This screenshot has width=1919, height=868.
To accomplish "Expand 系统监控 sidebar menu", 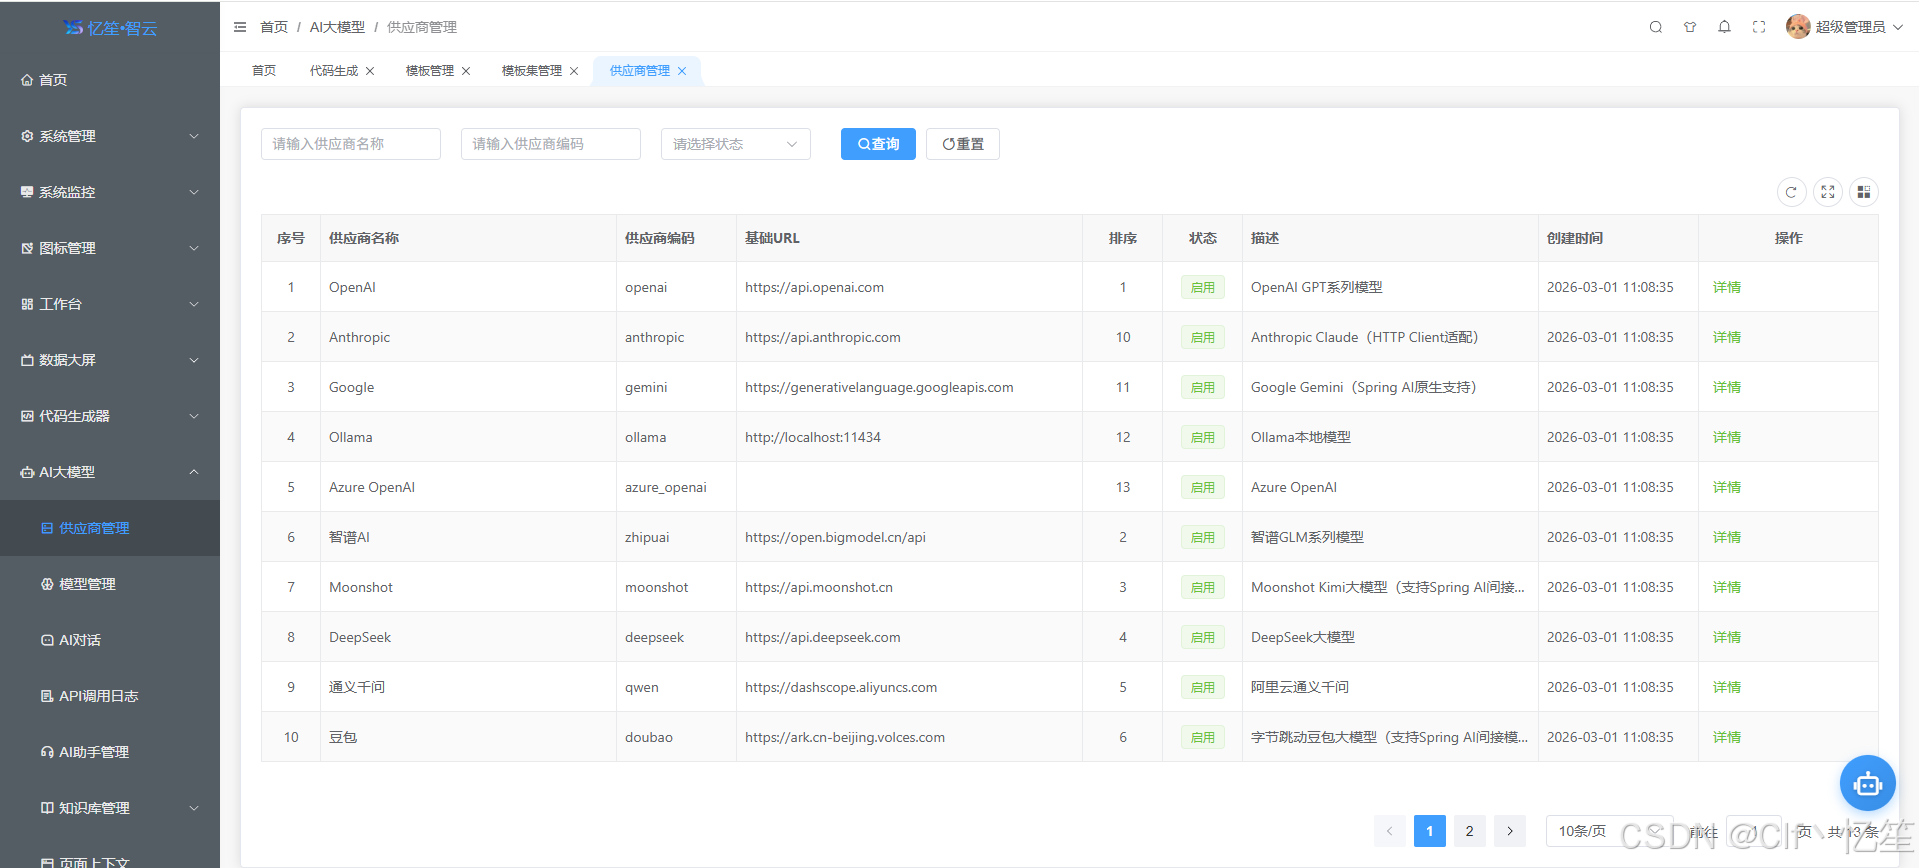I will 110,192.
